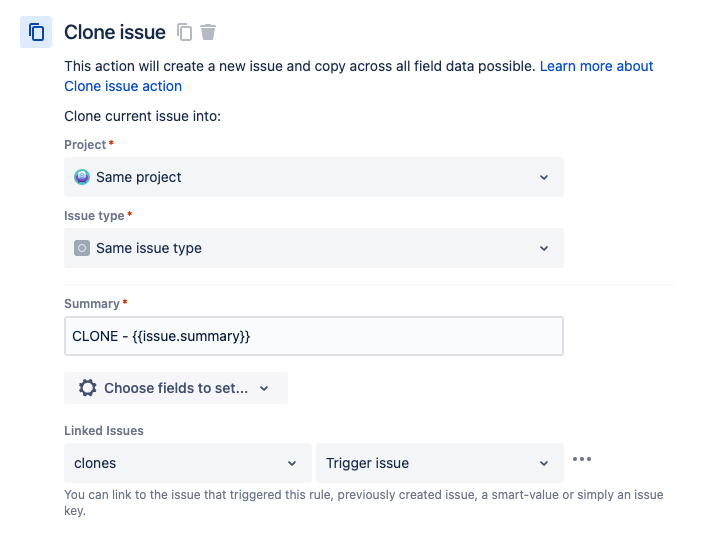Viewport: 719px width, 540px height.
Task: Click the Issue type field label
Action: click(94, 215)
